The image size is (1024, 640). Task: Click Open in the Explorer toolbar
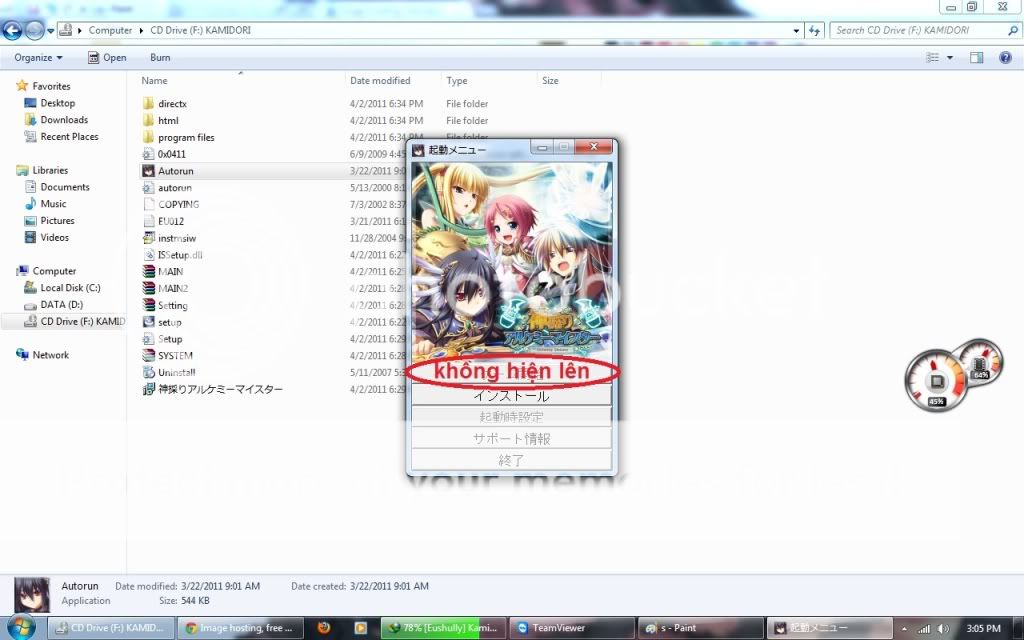coord(107,58)
